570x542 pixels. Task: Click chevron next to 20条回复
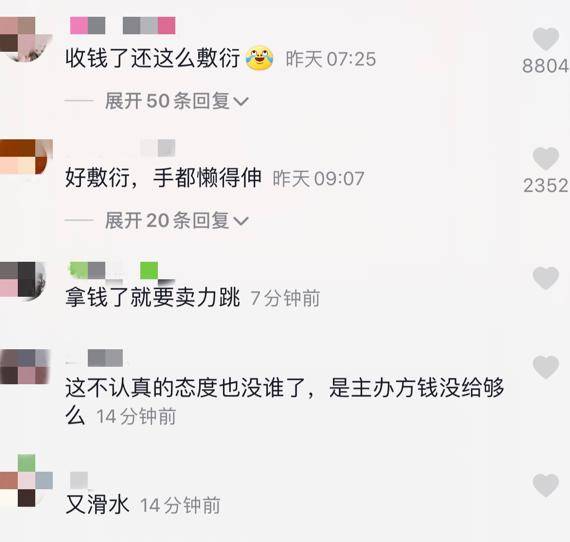pos(241,221)
